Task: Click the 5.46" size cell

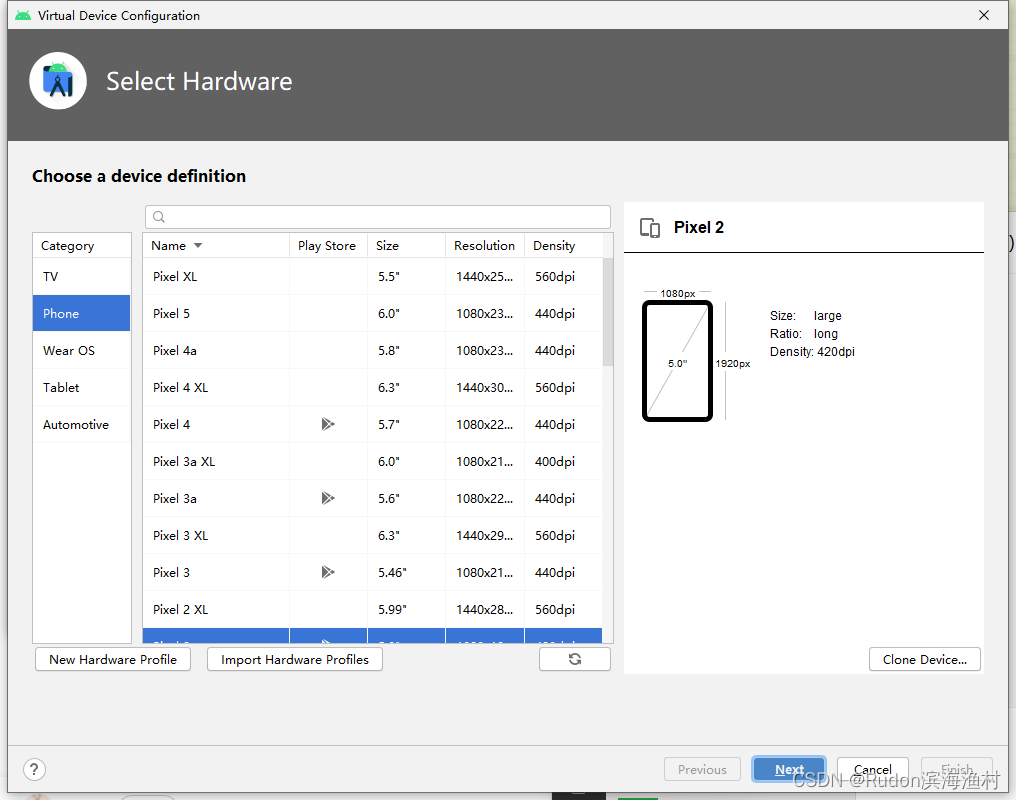Action: point(406,572)
